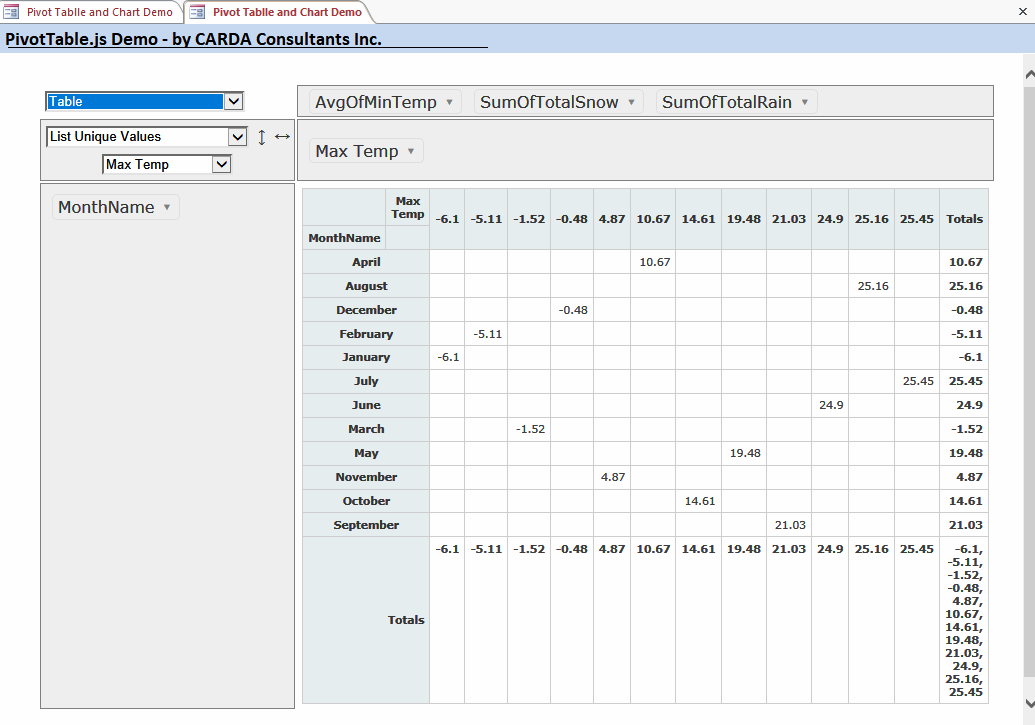This screenshot has height=725, width=1035.
Task: Open the SumOfTotalRain filter dropdown
Action: pos(805,101)
